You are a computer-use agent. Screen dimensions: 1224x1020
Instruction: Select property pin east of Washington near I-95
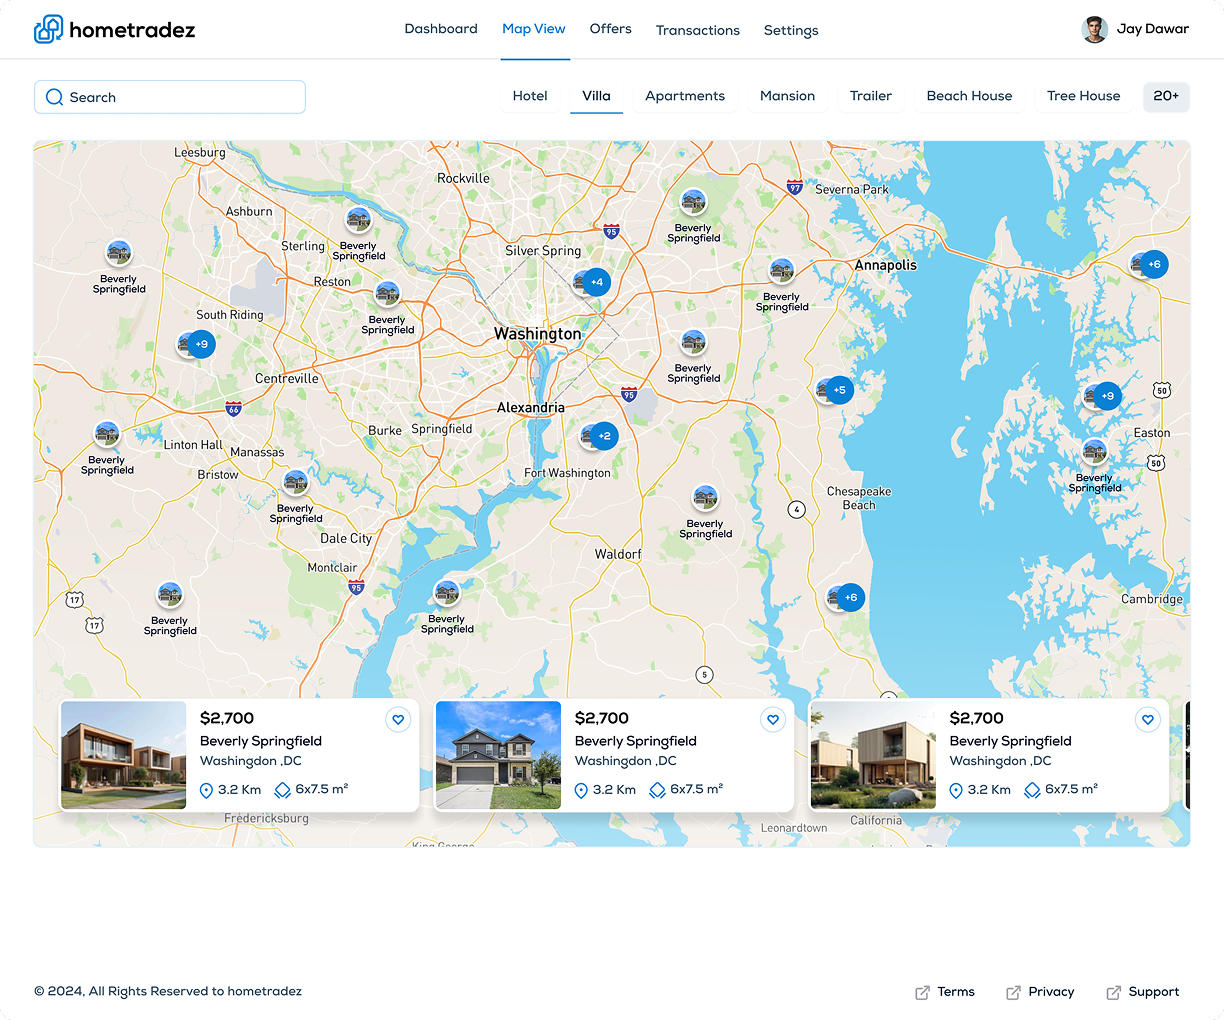(x=694, y=342)
